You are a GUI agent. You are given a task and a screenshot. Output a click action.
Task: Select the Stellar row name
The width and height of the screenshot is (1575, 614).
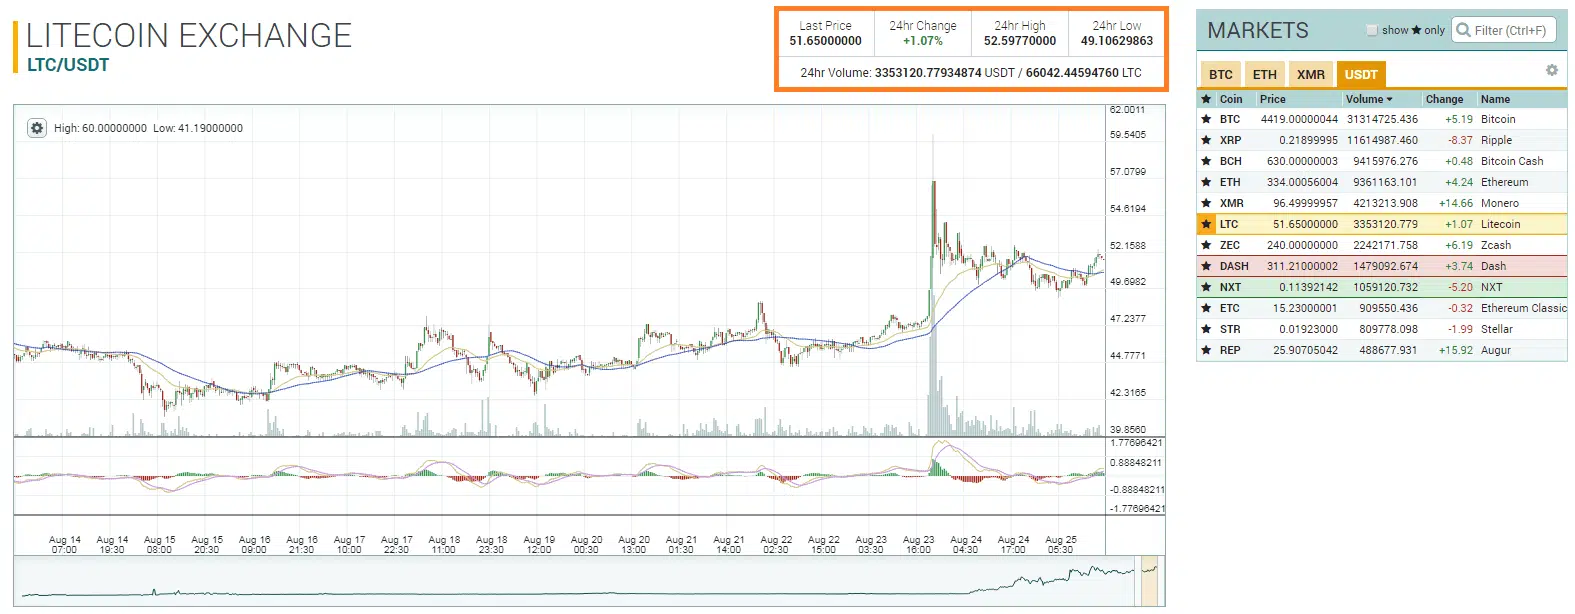point(1497,329)
